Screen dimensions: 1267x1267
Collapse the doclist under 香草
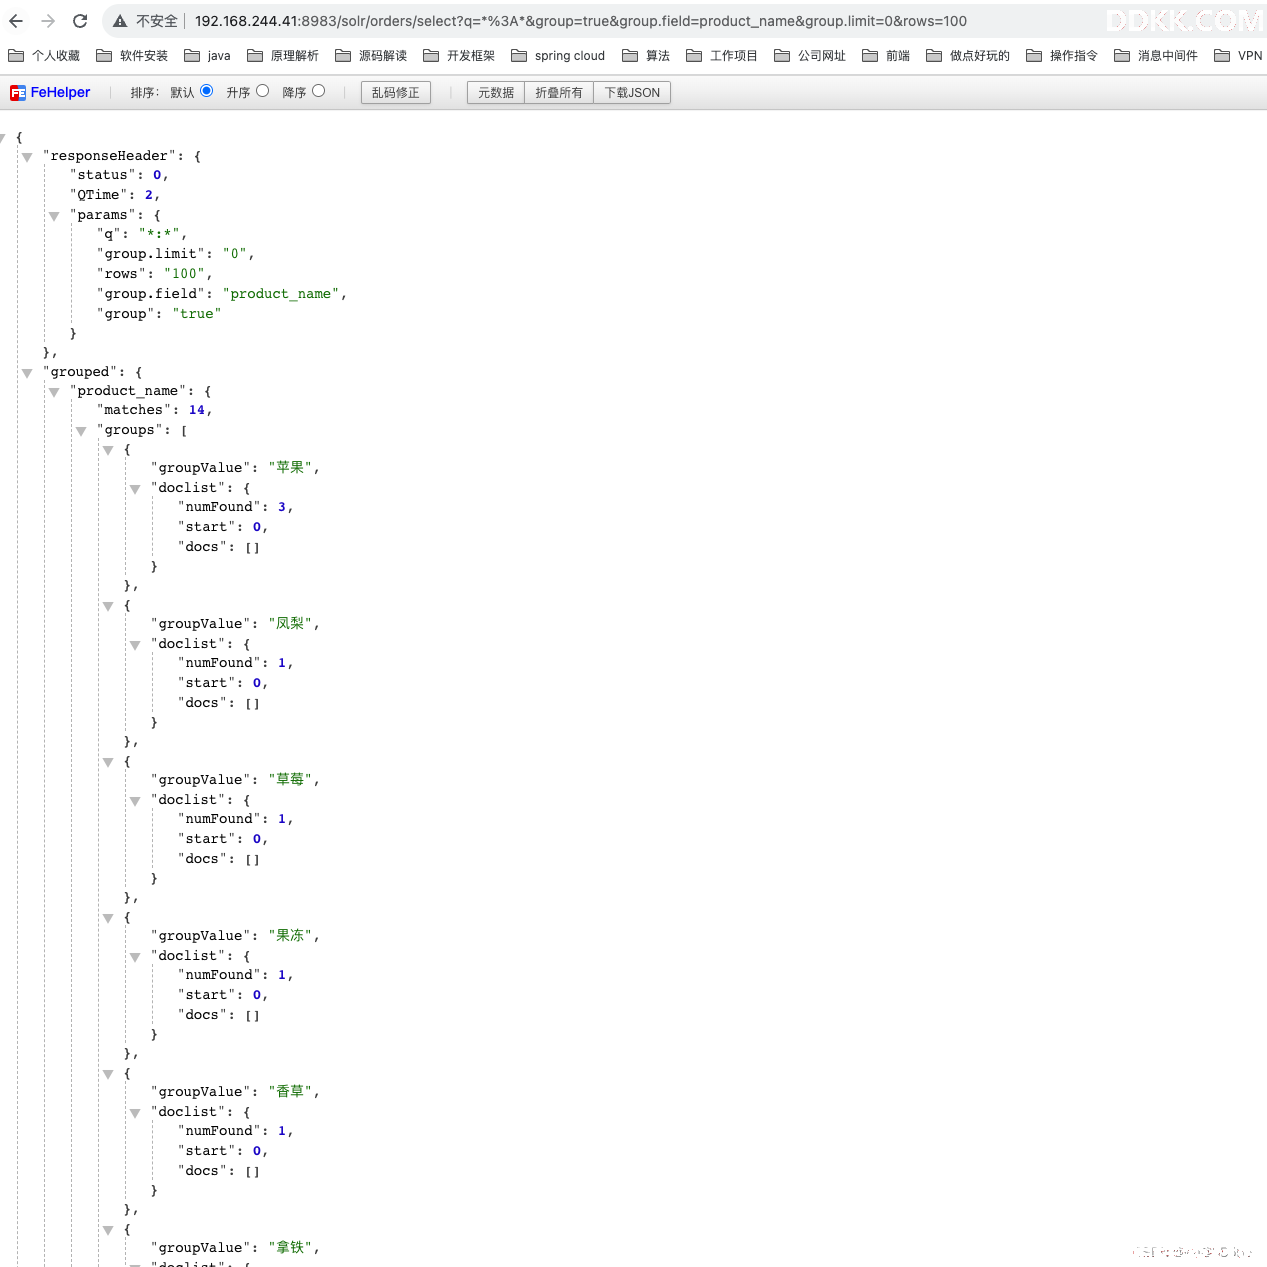pos(135,1113)
